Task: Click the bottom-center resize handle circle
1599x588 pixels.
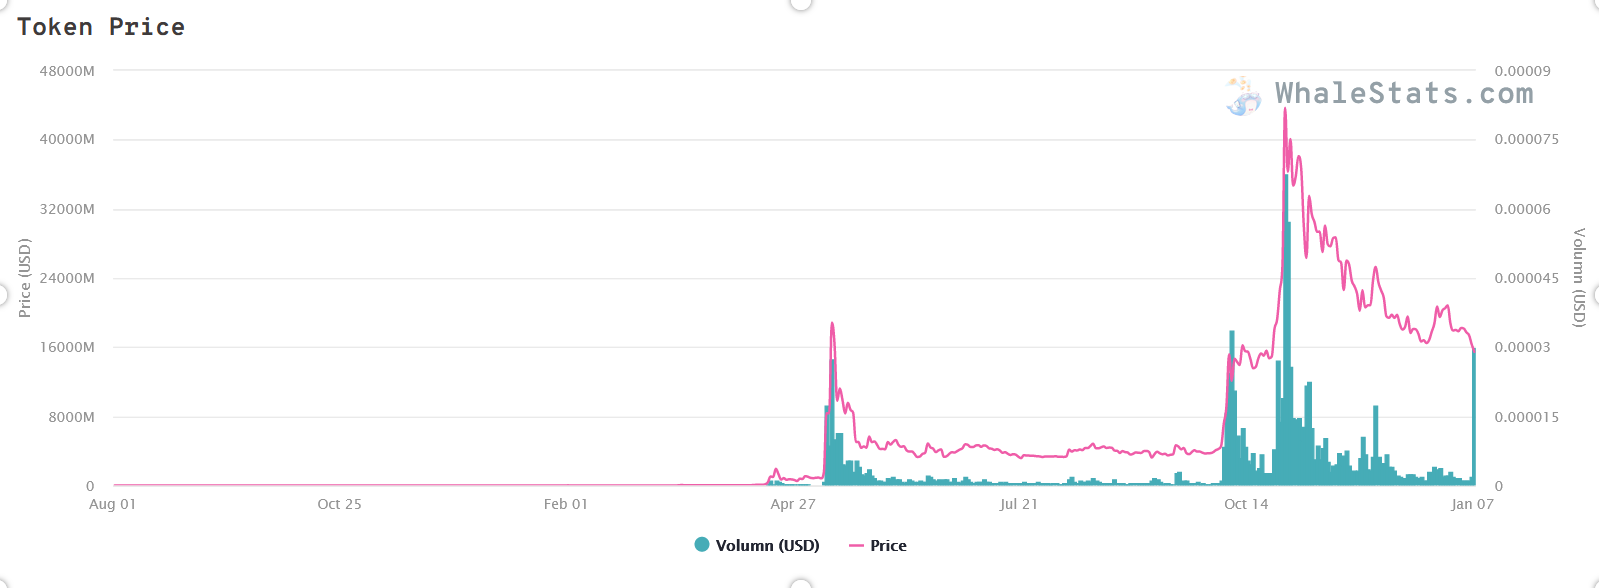Action: (x=800, y=584)
